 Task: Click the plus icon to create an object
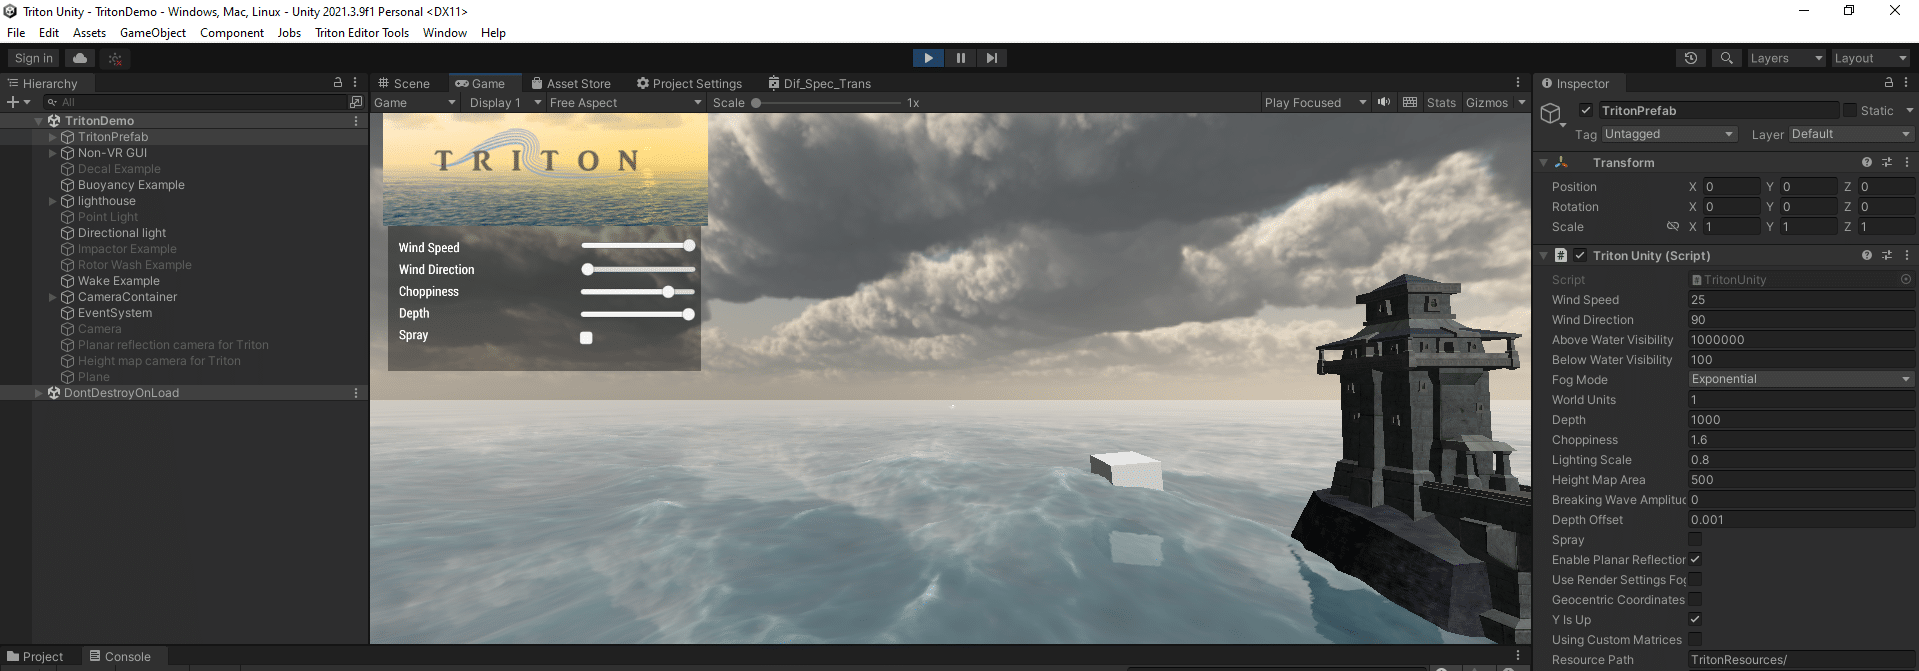coord(13,102)
